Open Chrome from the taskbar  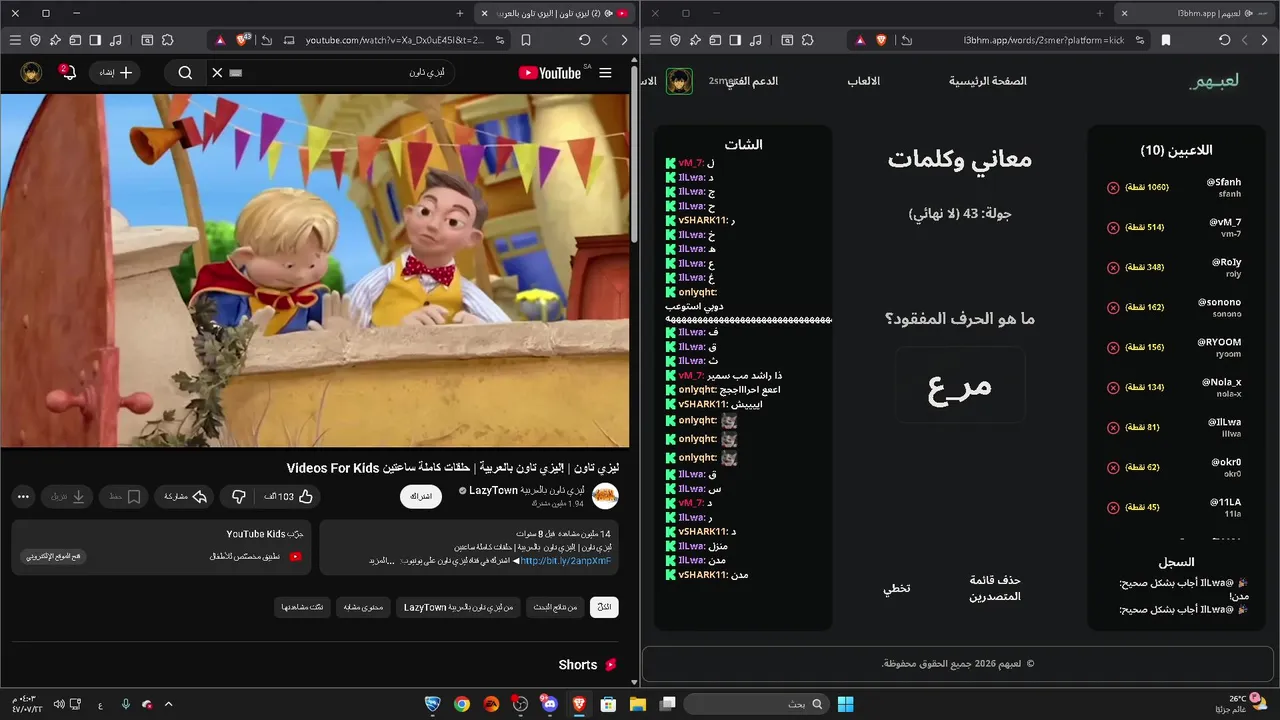[x=461, y=704]
